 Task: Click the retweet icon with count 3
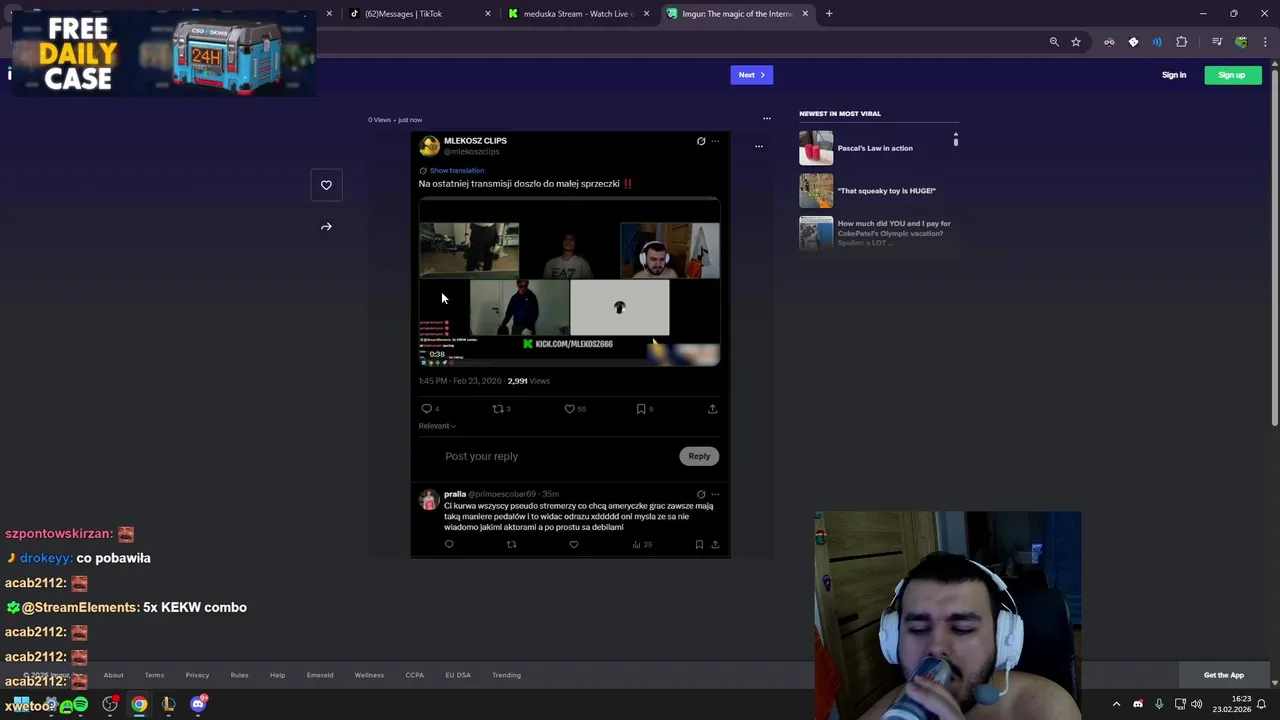point(498,409)
